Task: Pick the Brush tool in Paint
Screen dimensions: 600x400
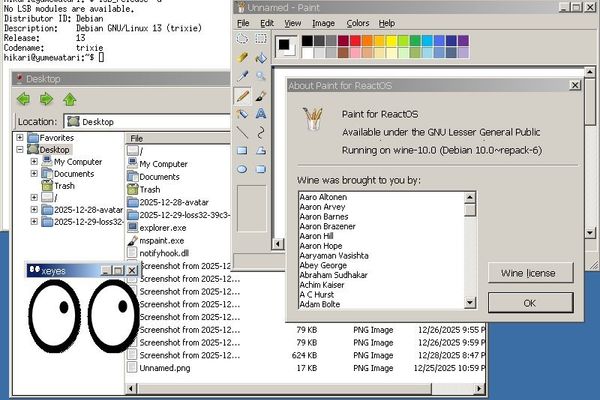Action: 261,95
